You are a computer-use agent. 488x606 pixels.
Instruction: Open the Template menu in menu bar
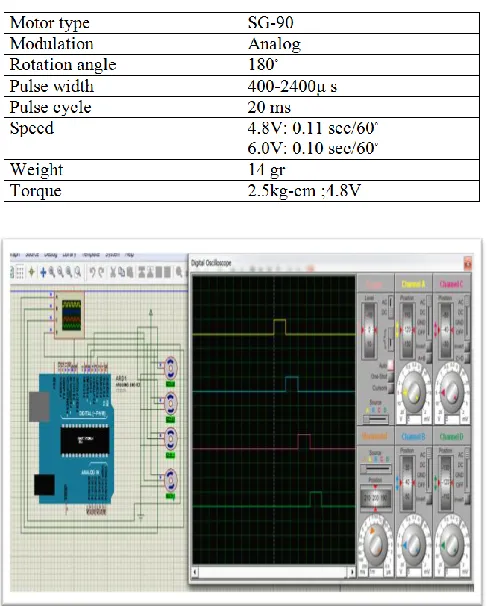point(91,255)
